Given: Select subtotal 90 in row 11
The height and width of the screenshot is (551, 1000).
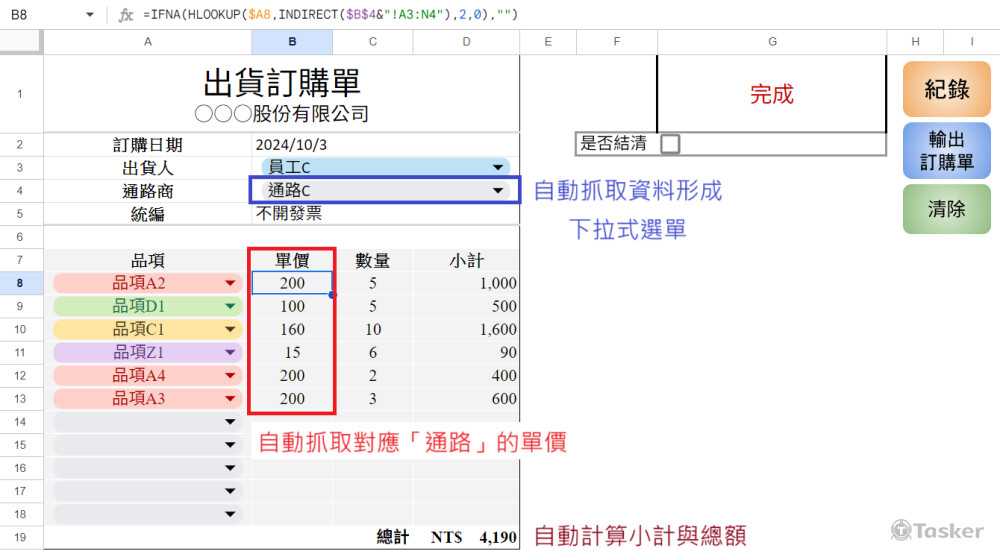Looking at the screenshot, I should click(466, 352).
